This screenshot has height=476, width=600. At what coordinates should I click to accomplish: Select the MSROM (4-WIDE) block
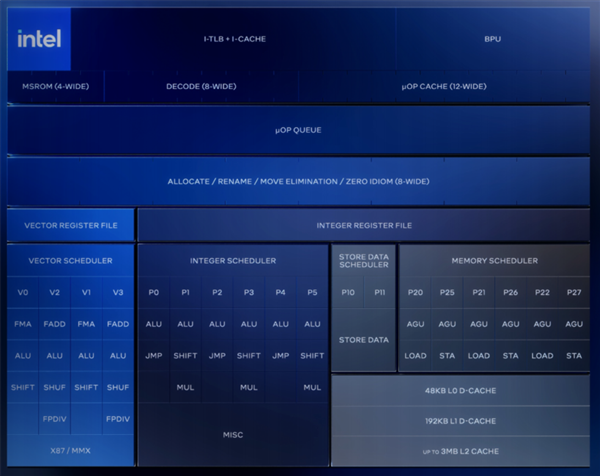(x=55, y=87)
